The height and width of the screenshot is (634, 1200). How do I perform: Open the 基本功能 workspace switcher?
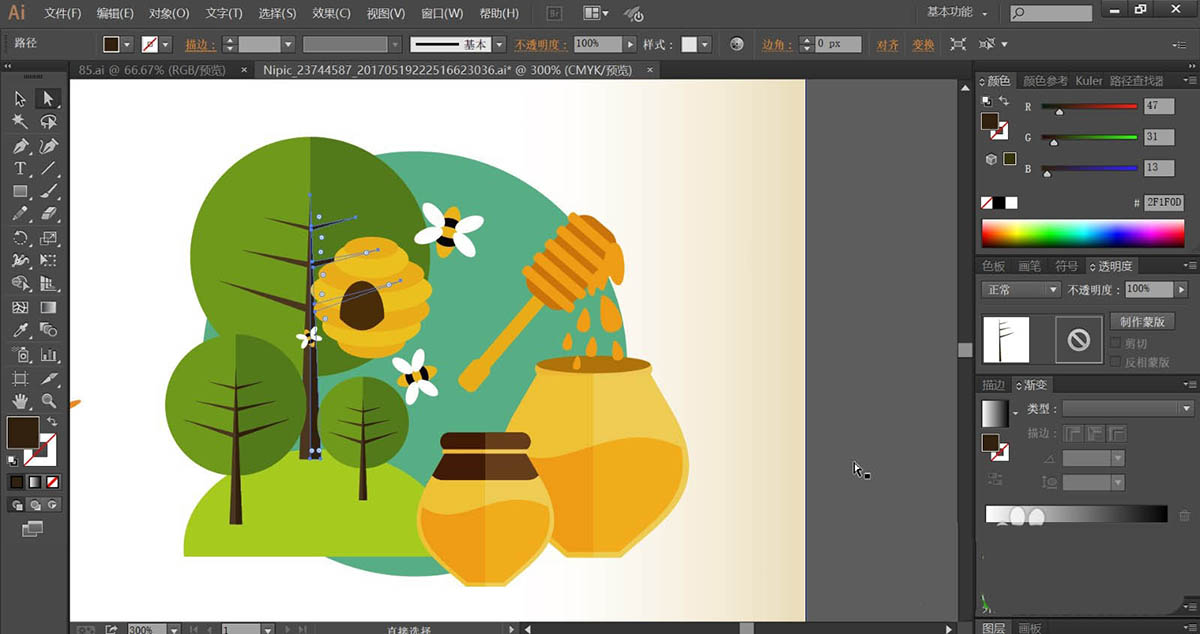point(956,13)
